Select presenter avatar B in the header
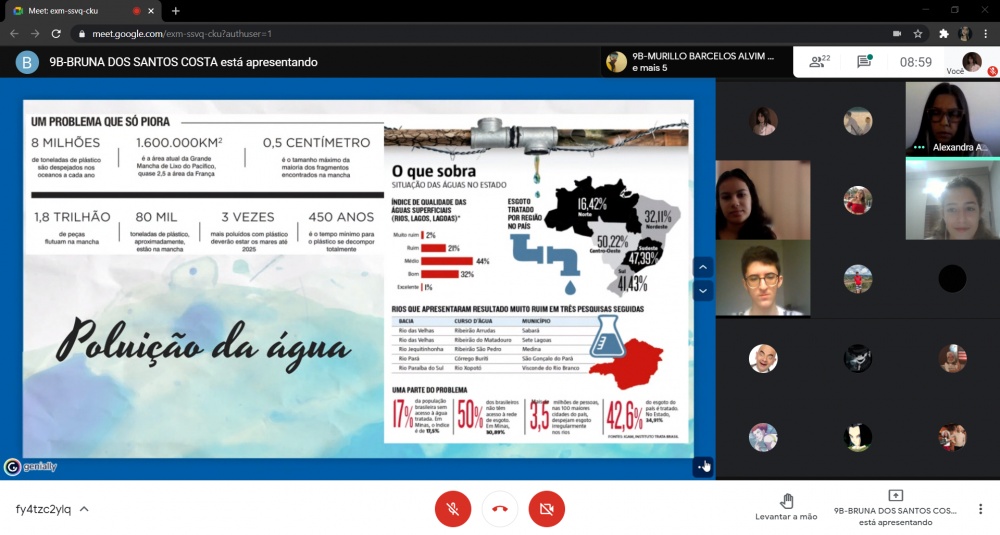Image resolution: width=1000 pixels, height=535 pixels. (x=27, y=62)
